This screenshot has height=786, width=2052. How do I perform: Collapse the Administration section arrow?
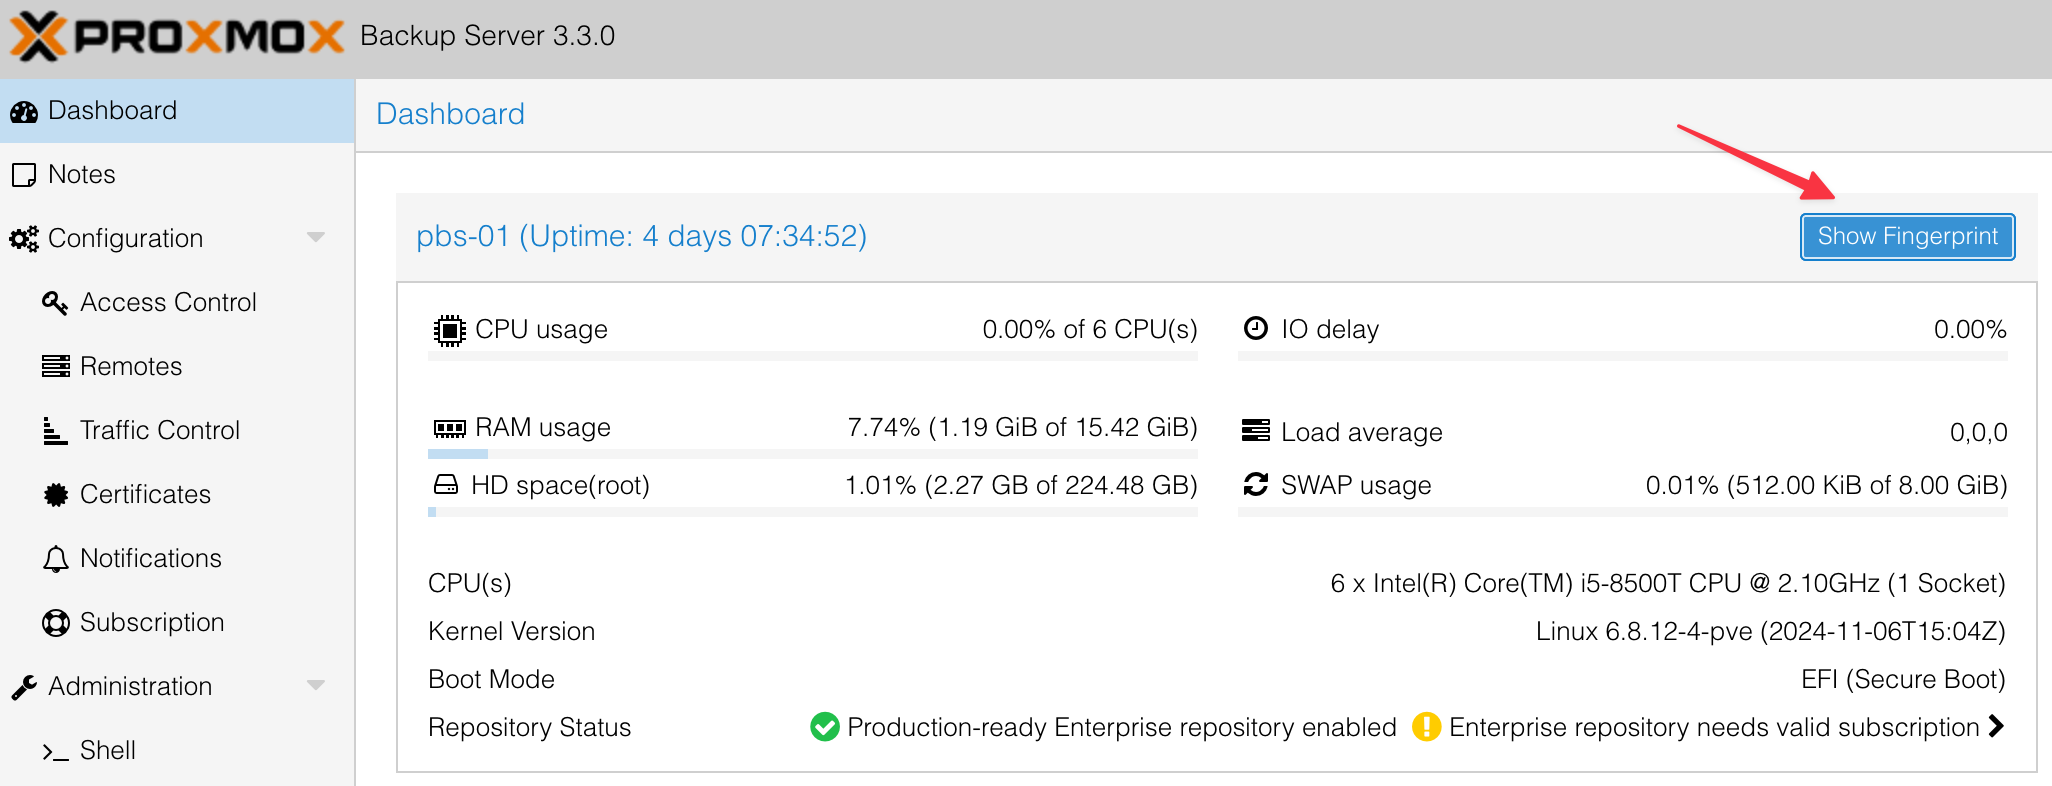(x=316, y=685)
